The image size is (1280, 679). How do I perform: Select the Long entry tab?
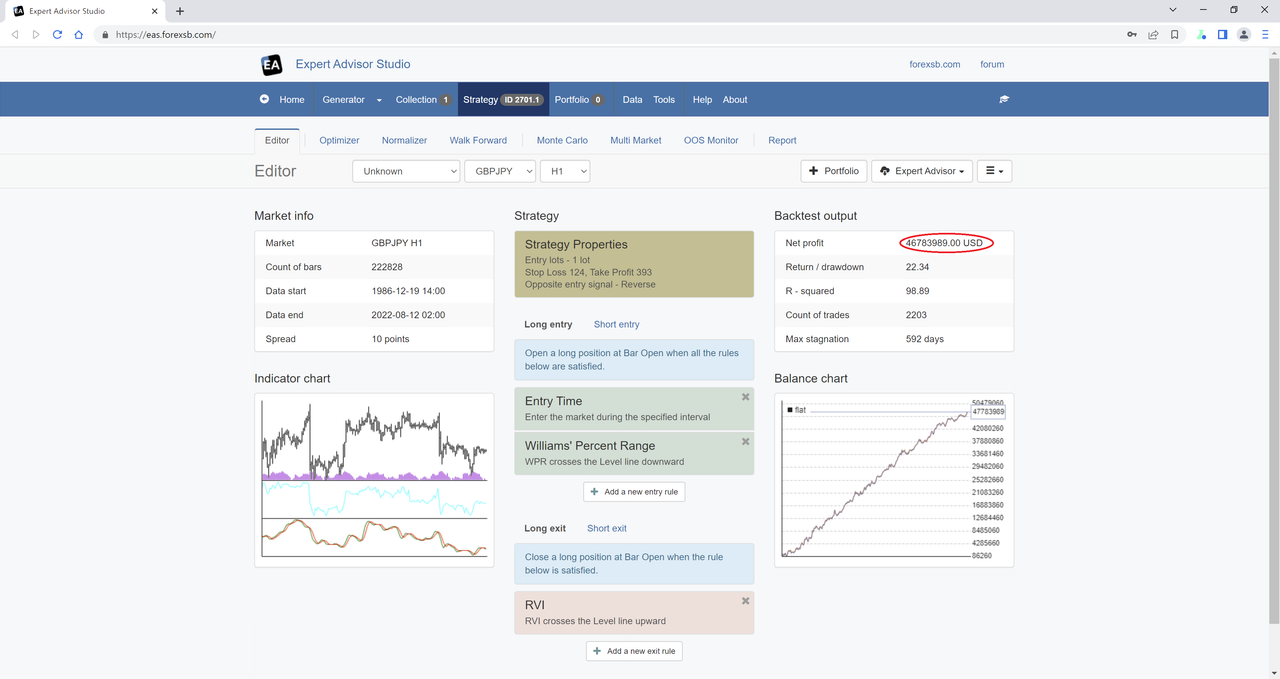[x=548, y=324]
